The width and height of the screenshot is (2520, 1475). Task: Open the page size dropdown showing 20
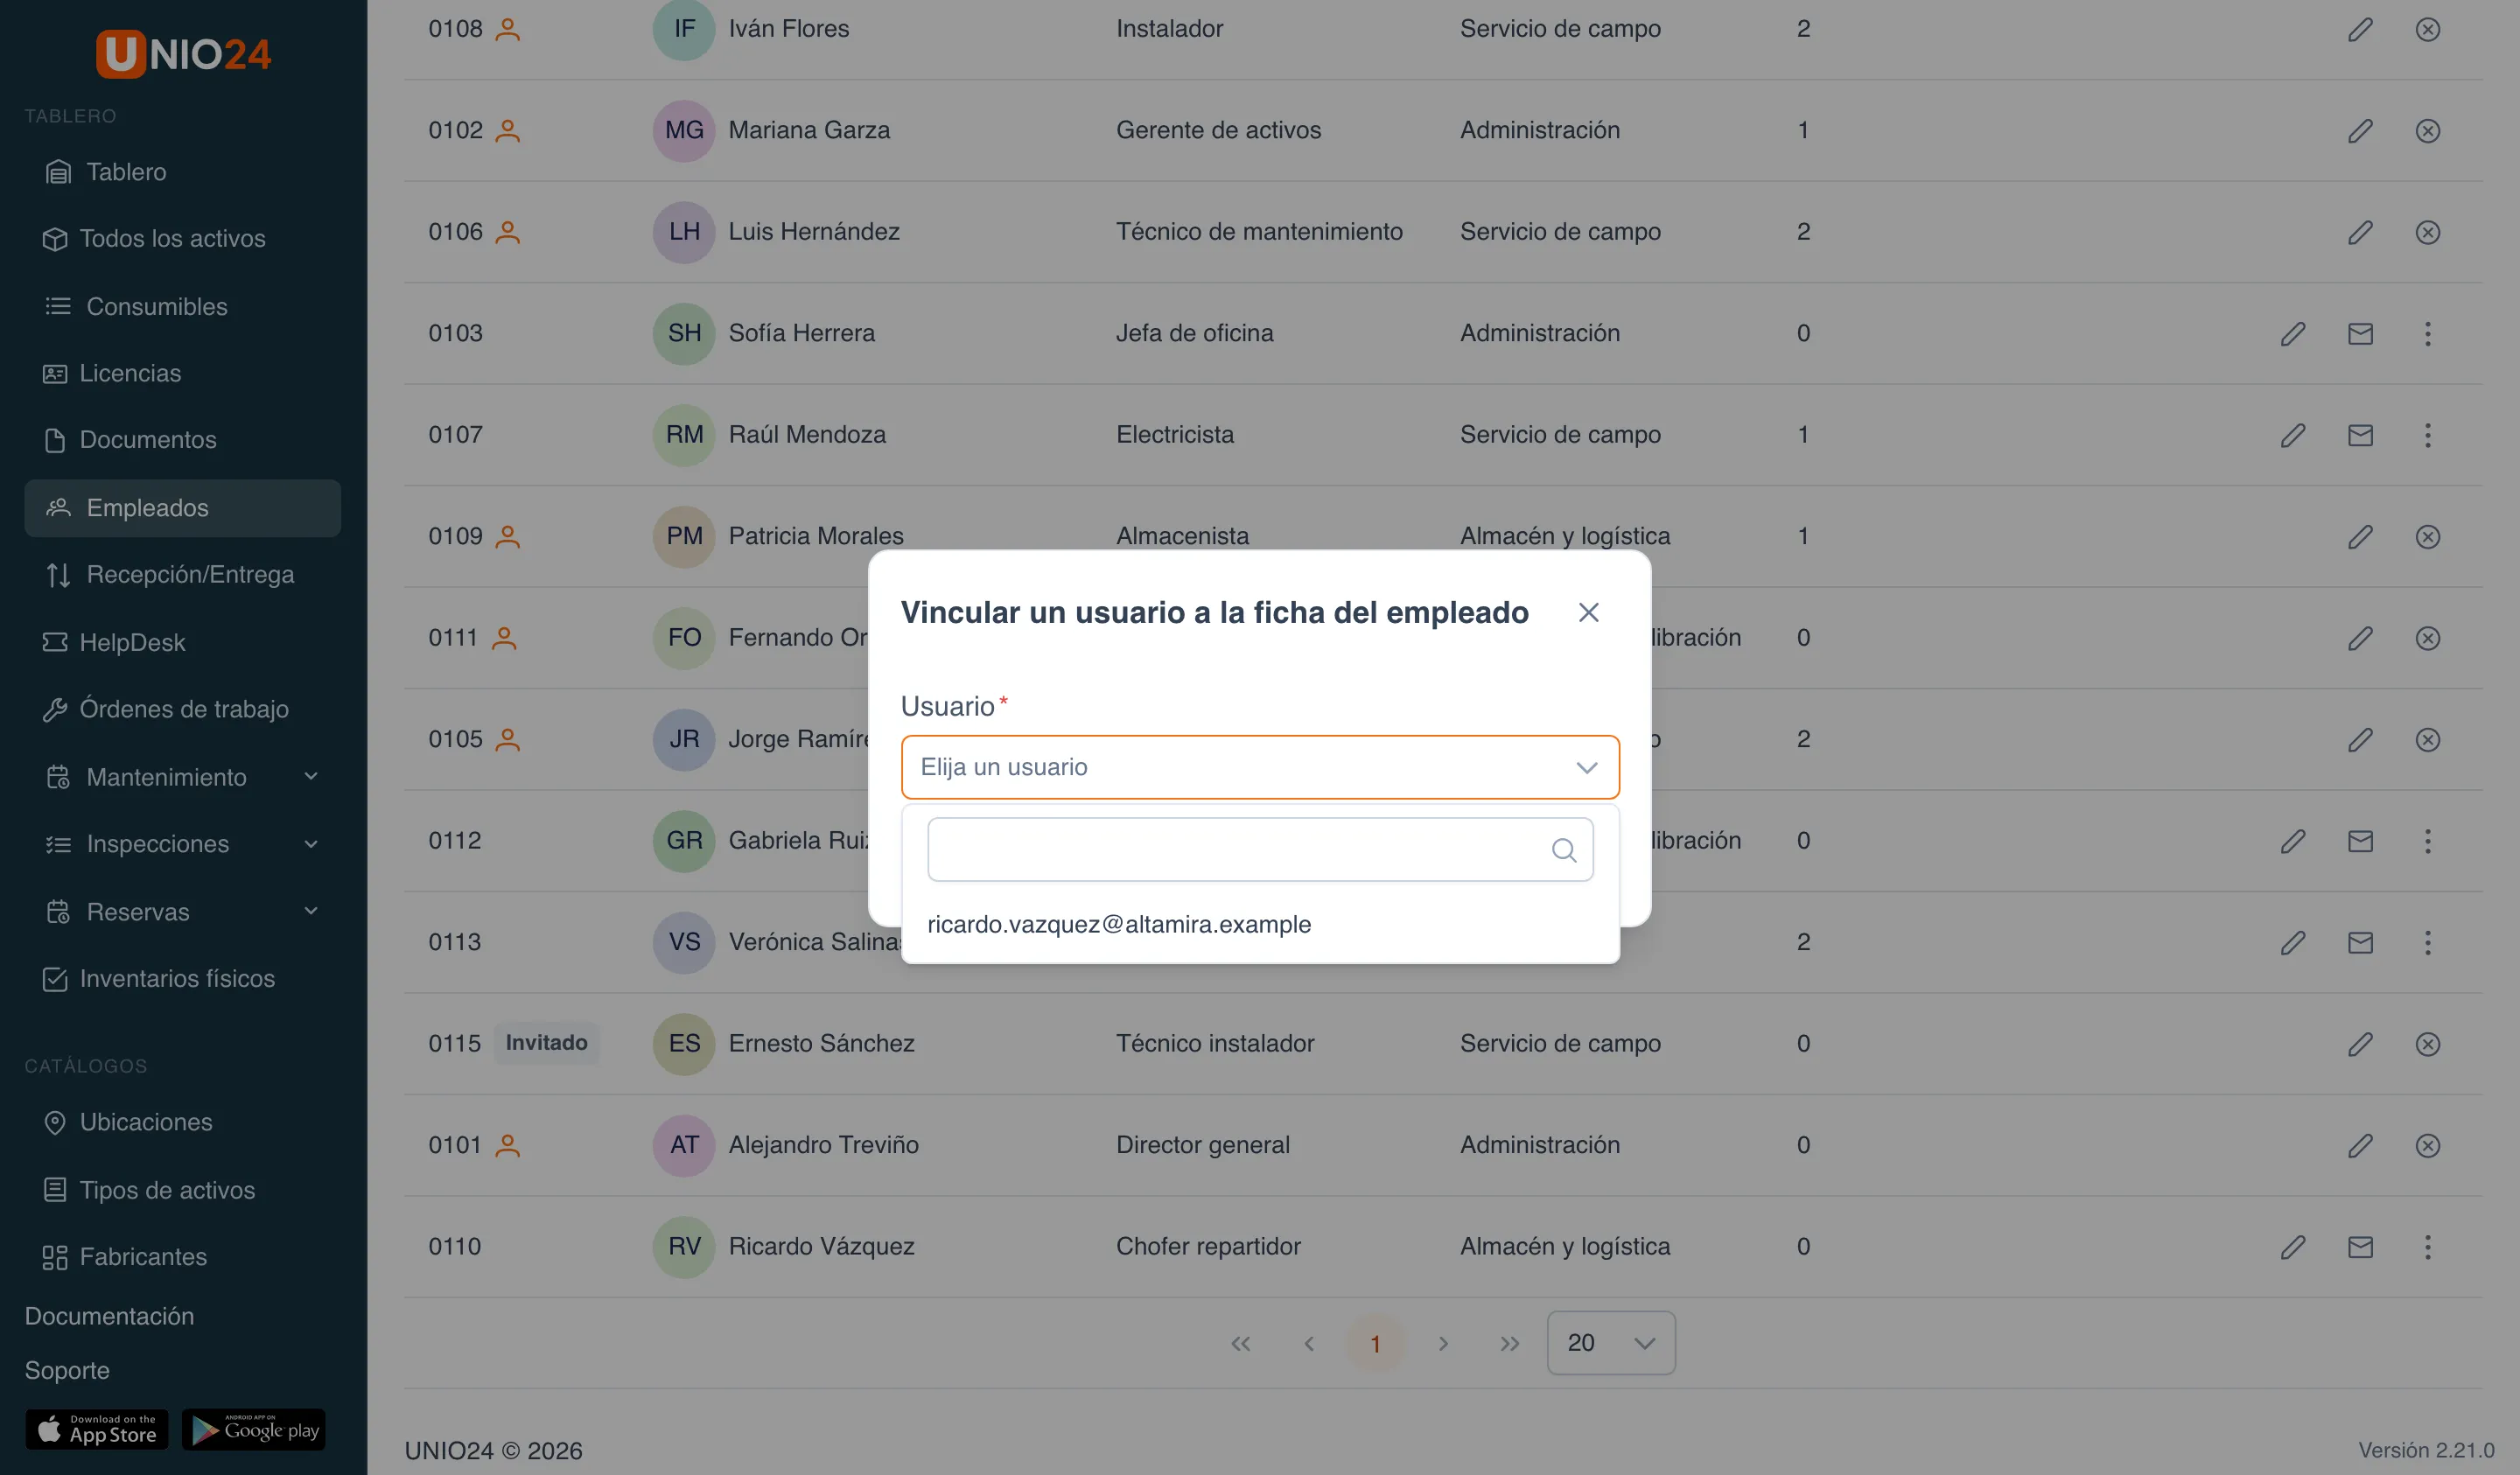coord(1610,1342)
